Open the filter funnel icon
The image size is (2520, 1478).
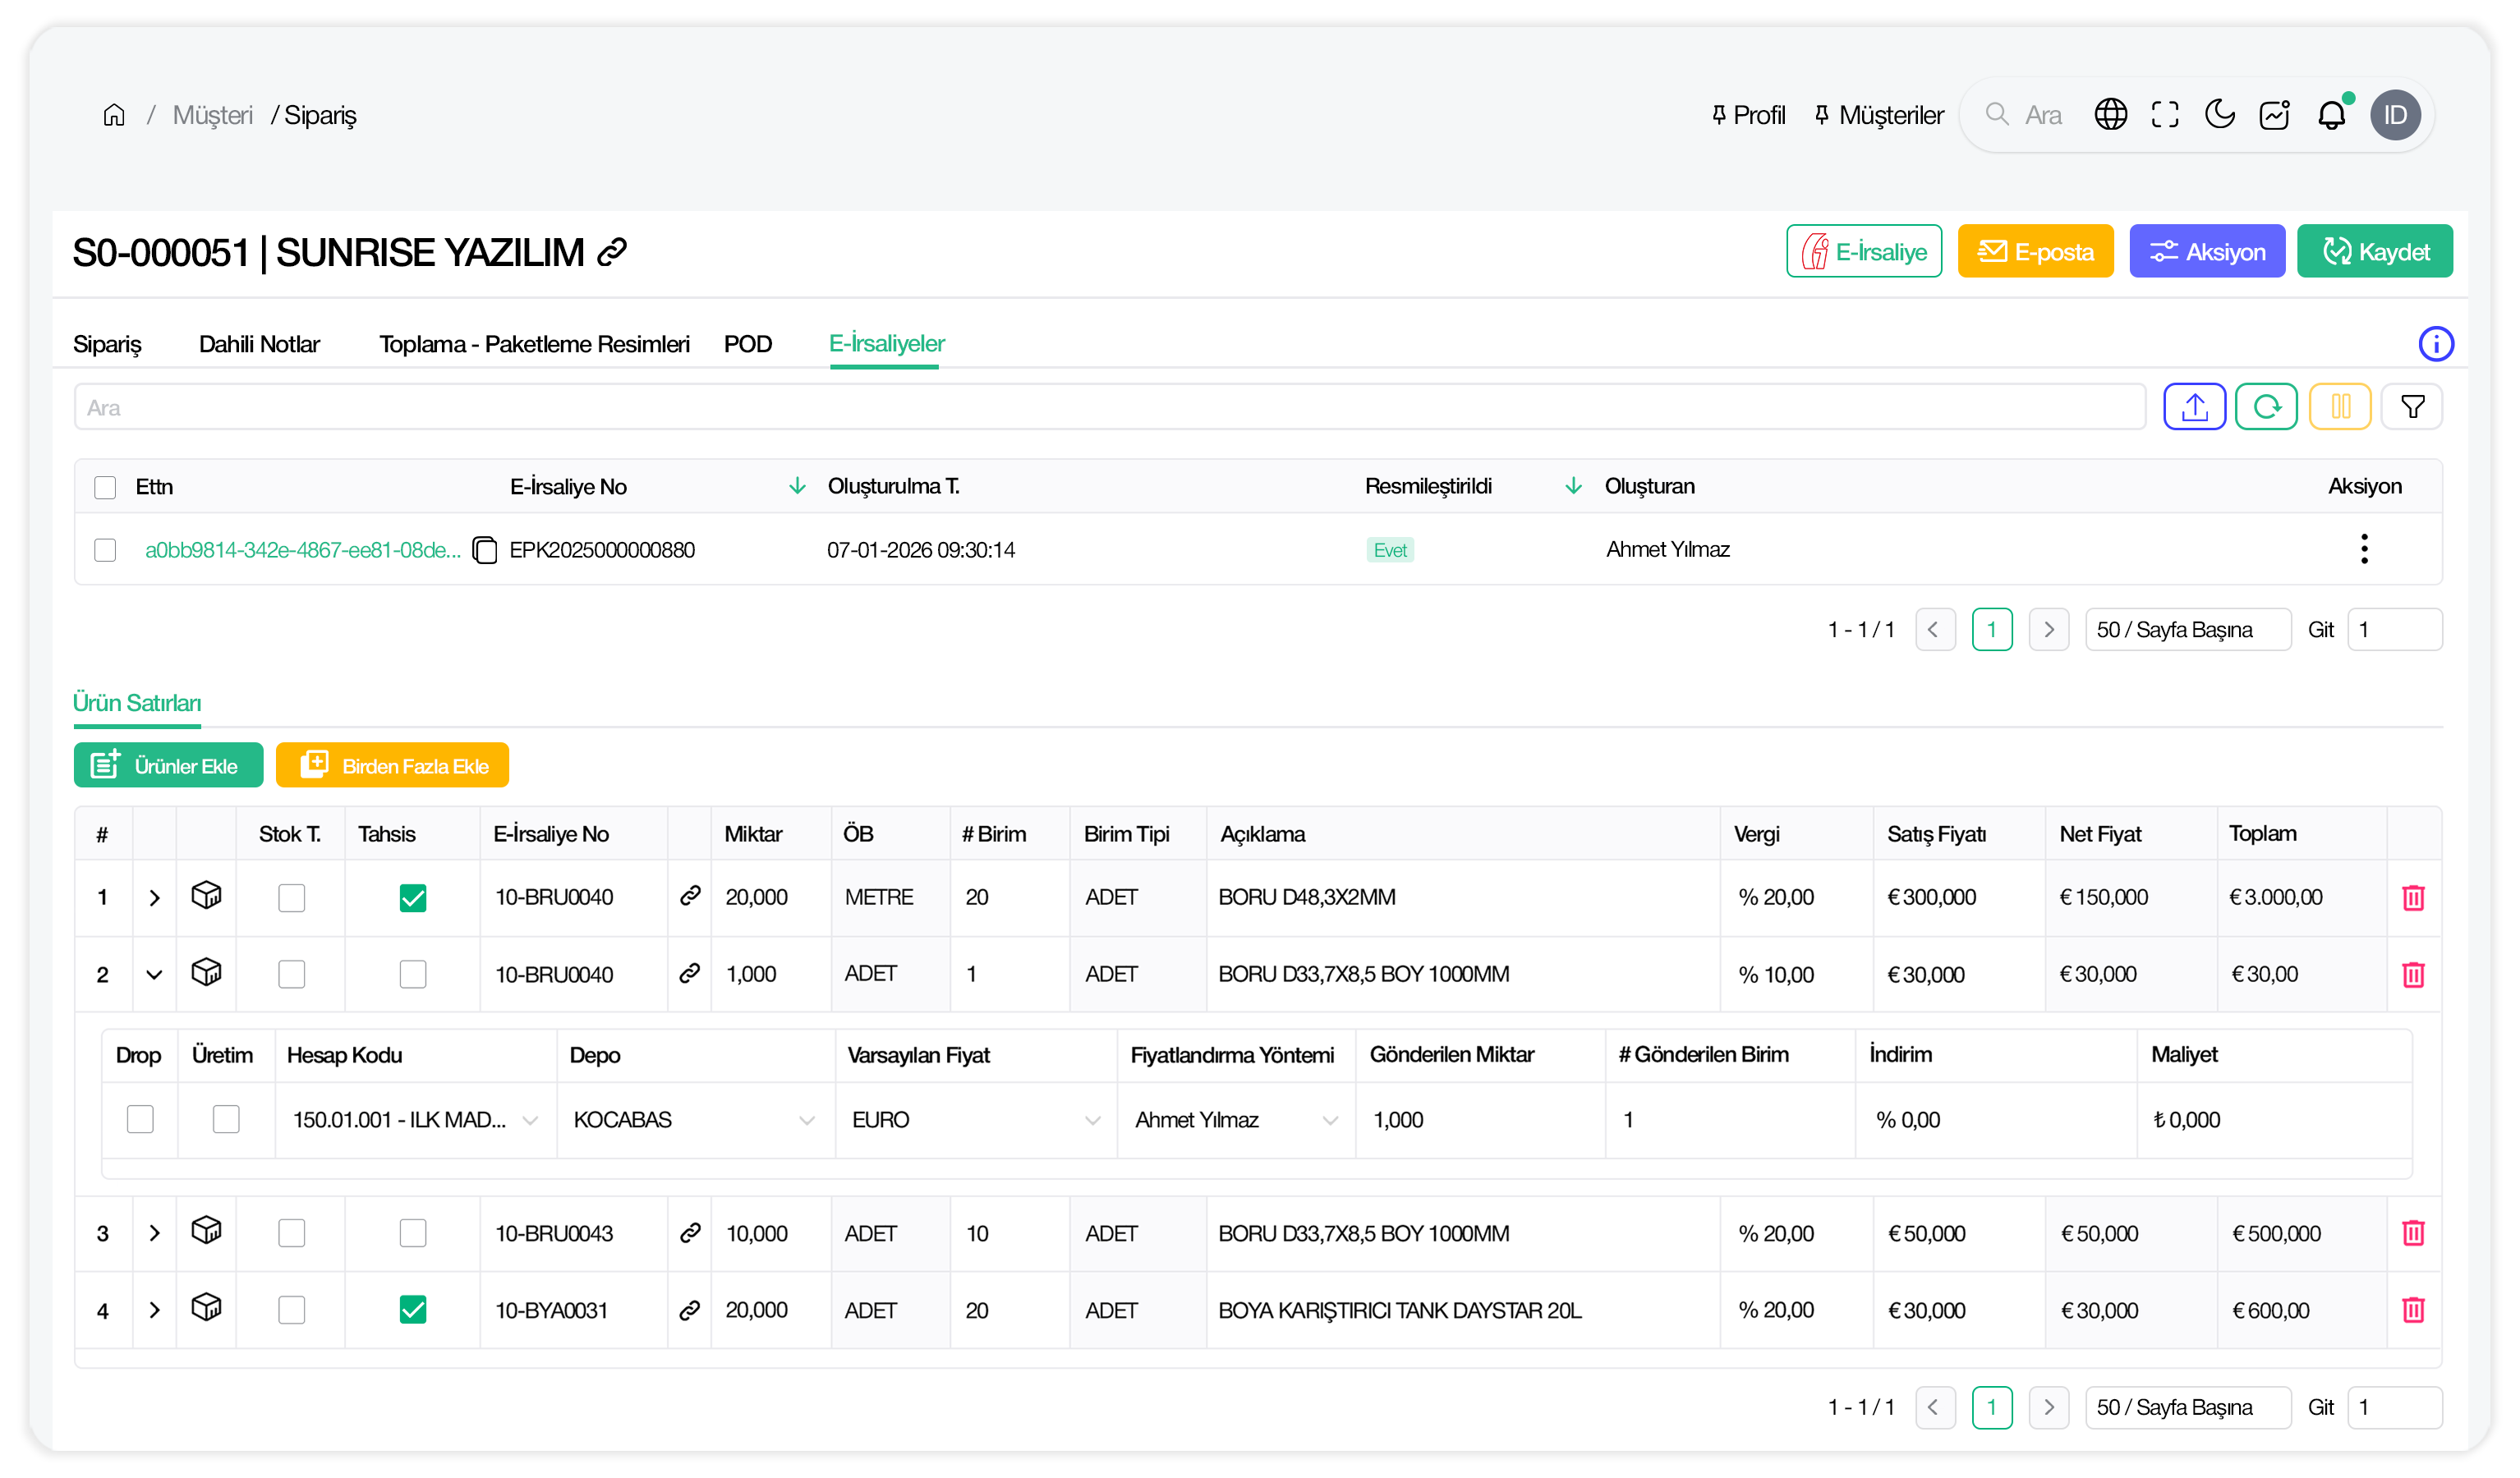click(x=2412, y=407)
